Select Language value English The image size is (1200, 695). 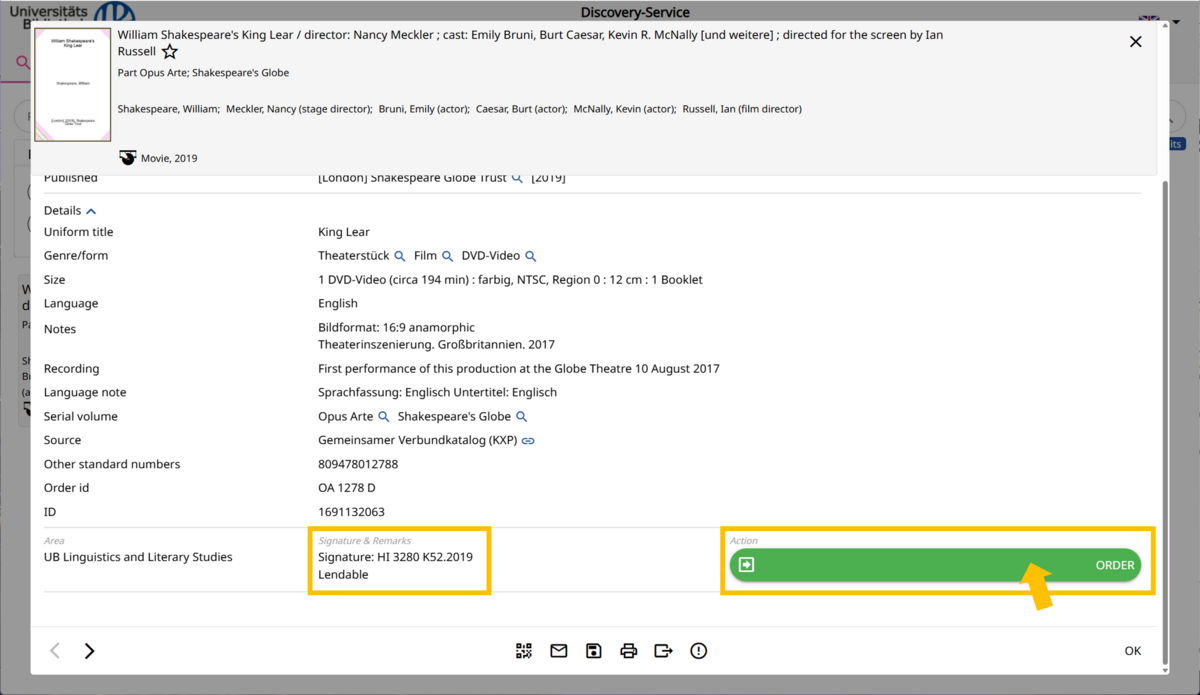click(338, 304)
